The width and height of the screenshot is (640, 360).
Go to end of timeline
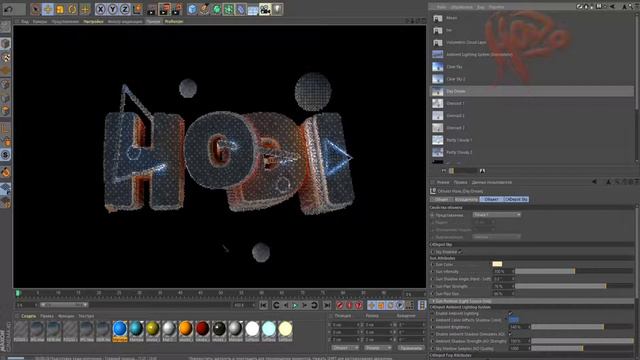(327, 305)
